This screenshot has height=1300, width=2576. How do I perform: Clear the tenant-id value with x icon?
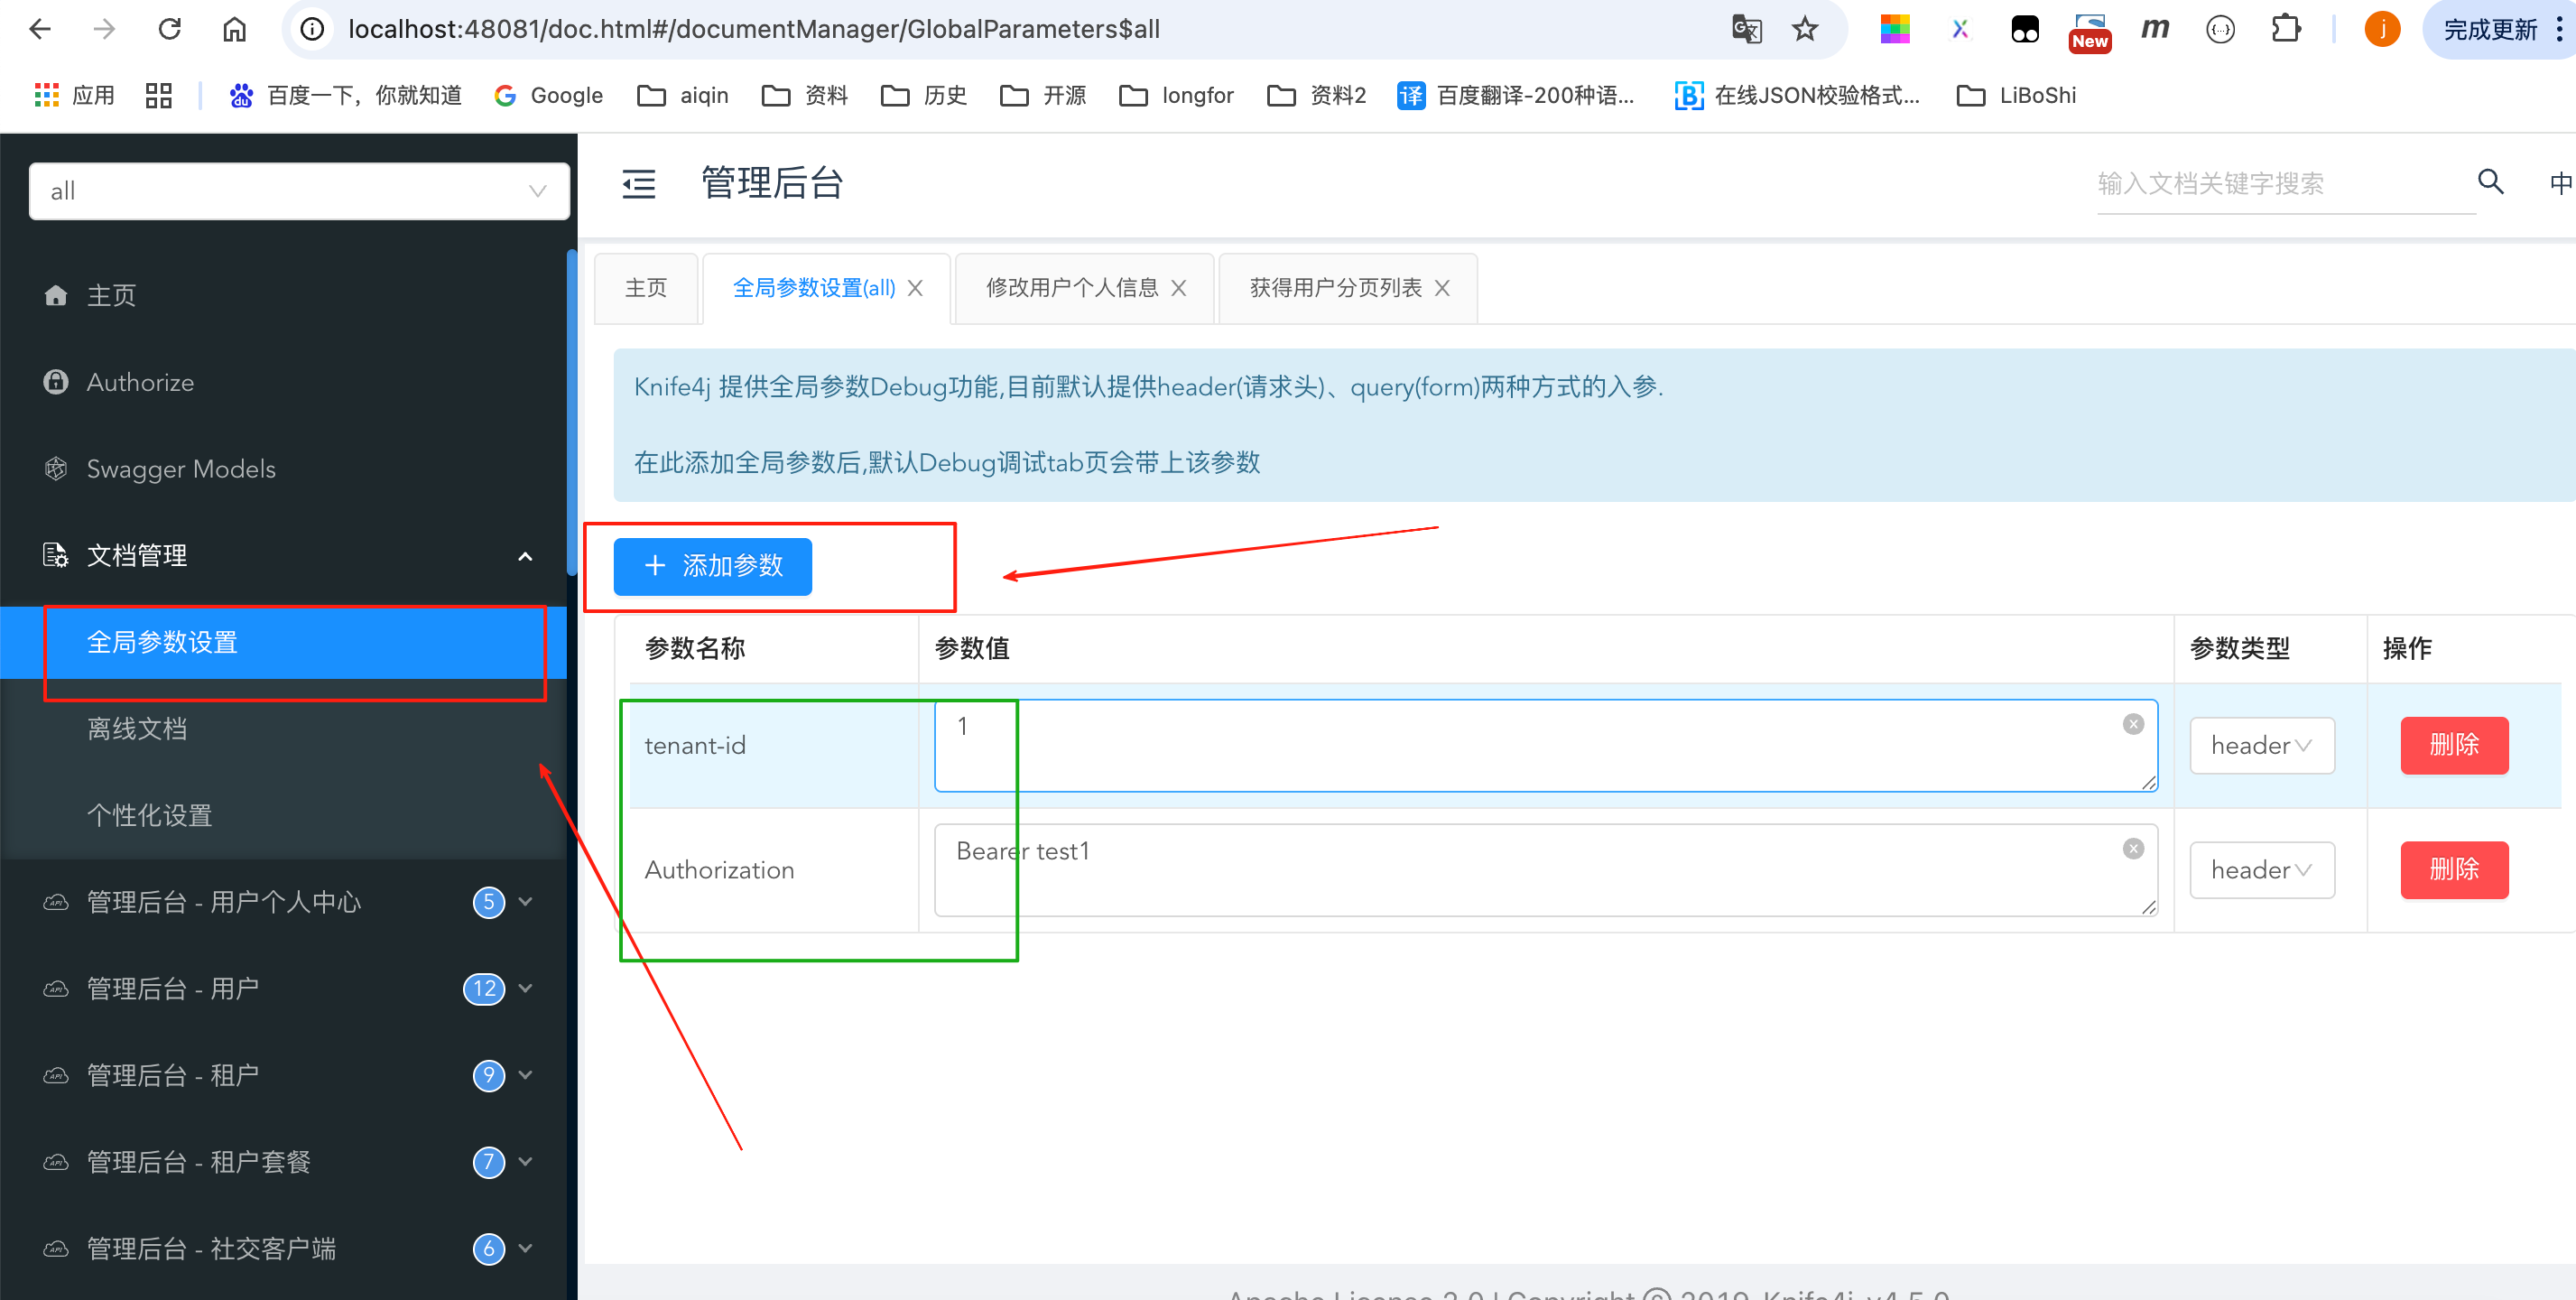pyautogui.click(x=2132, y=725)
